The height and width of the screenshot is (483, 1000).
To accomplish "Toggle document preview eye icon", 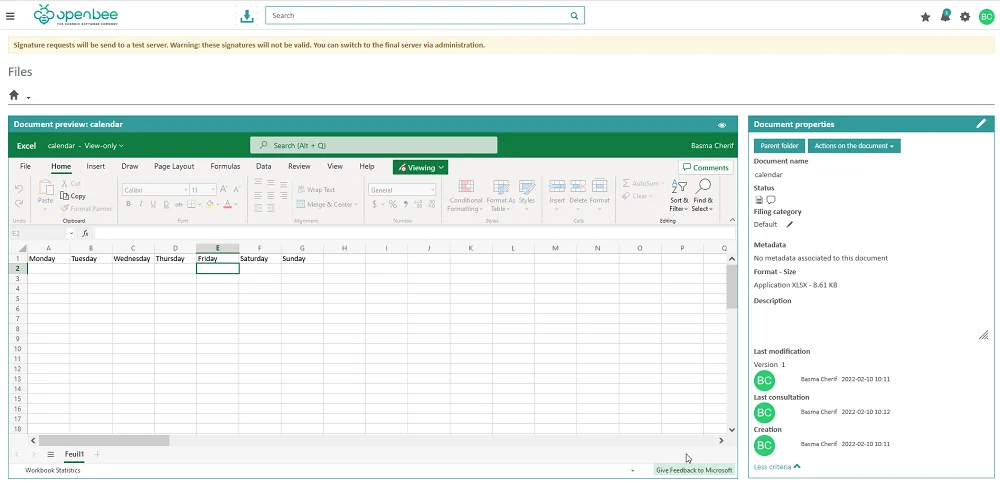I will pyautogui.click(x=722, y=125).
